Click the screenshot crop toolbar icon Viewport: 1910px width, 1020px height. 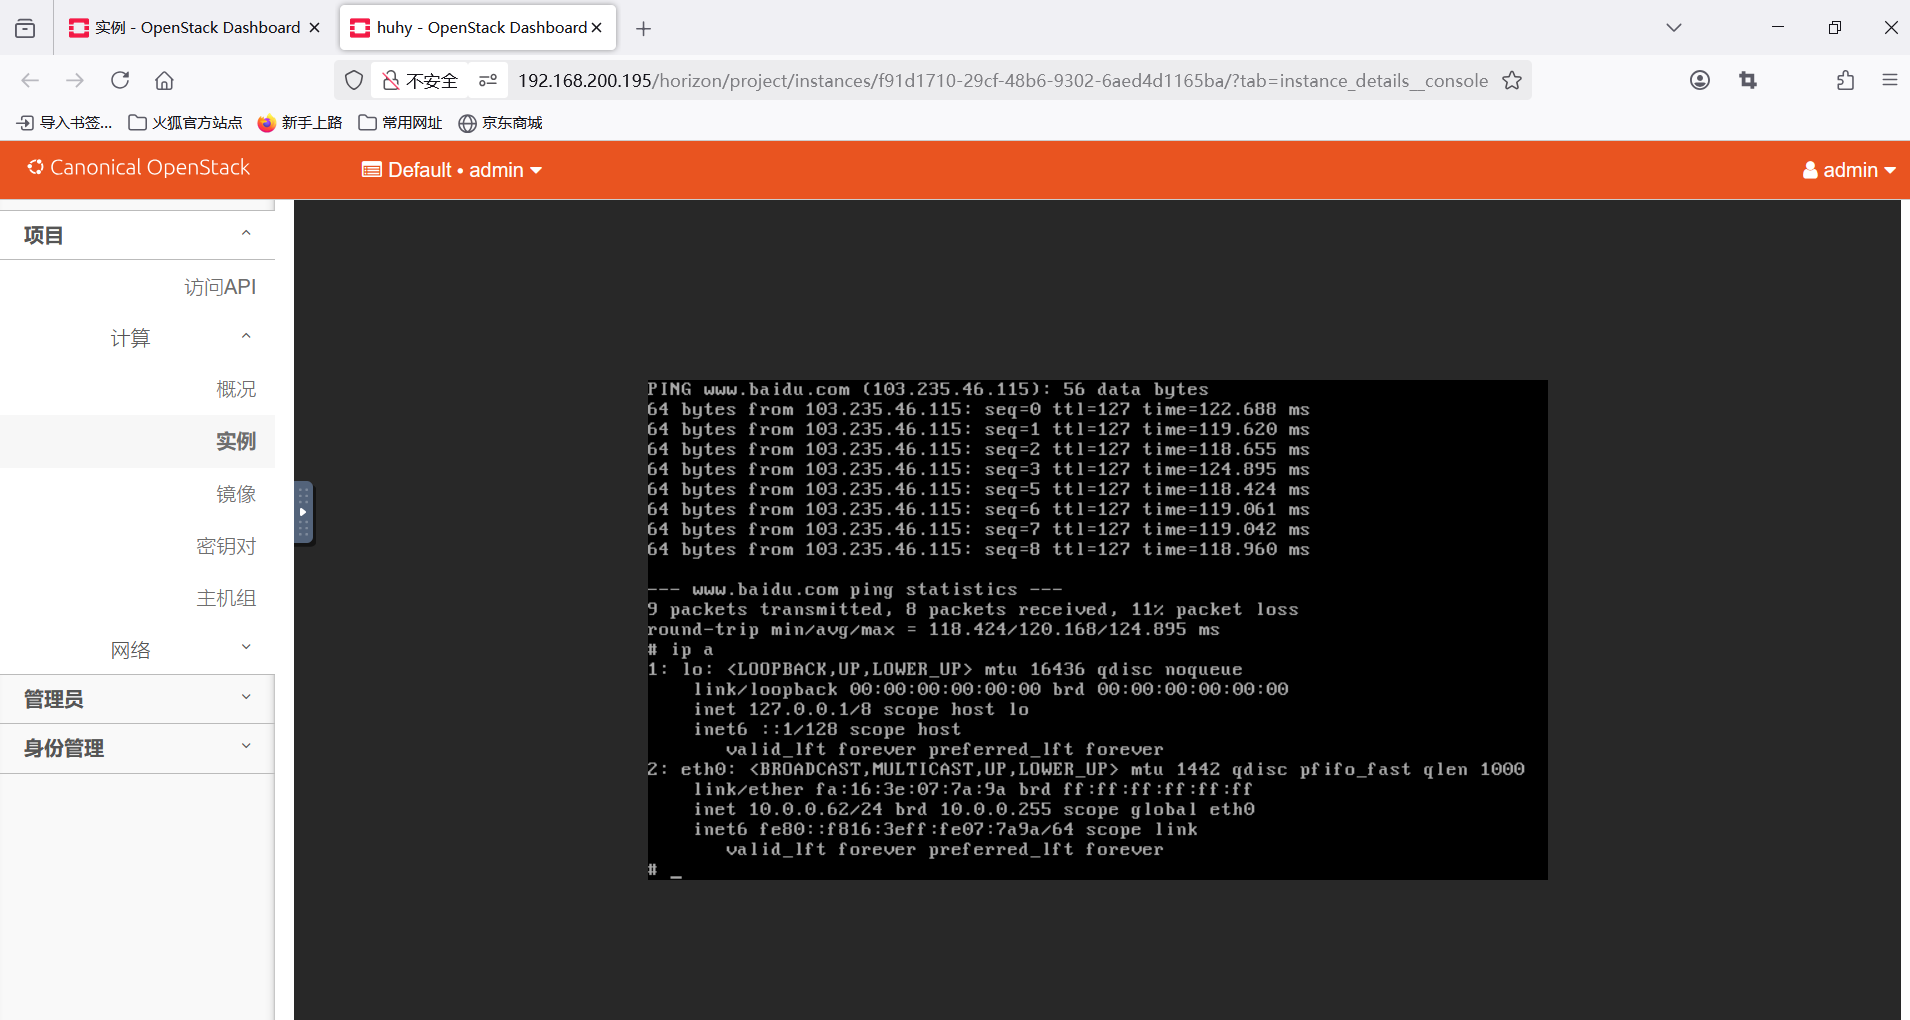pyautogui.click(x=1748, y=80)
